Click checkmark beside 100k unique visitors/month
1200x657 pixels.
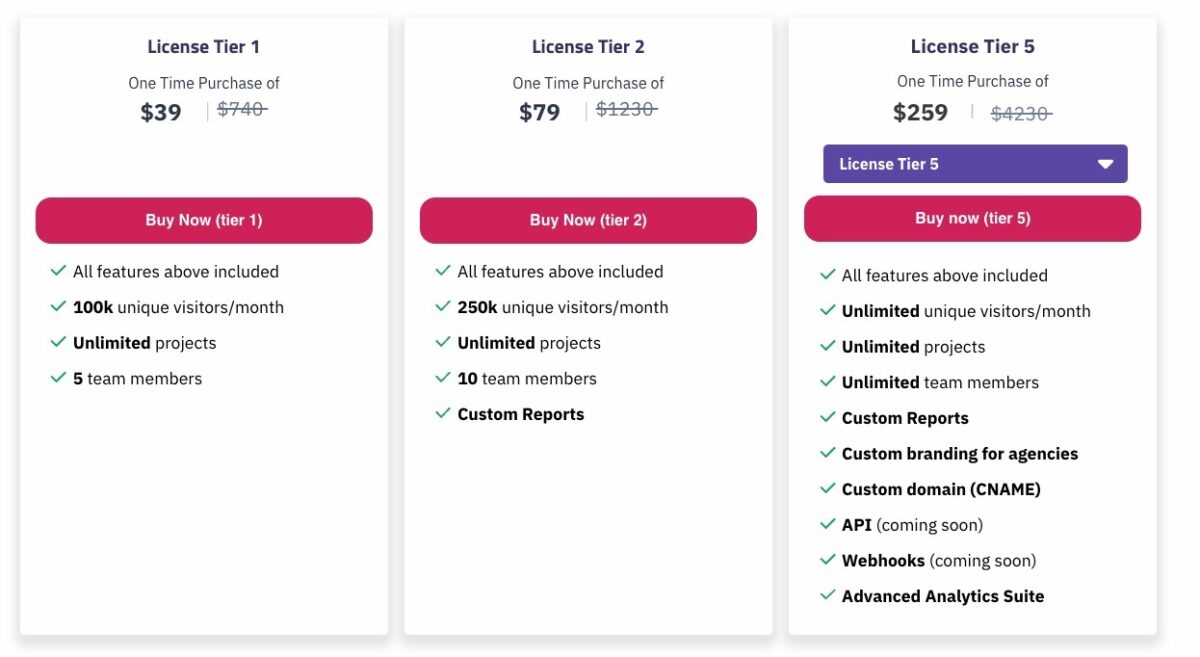[x=58, y=307]
